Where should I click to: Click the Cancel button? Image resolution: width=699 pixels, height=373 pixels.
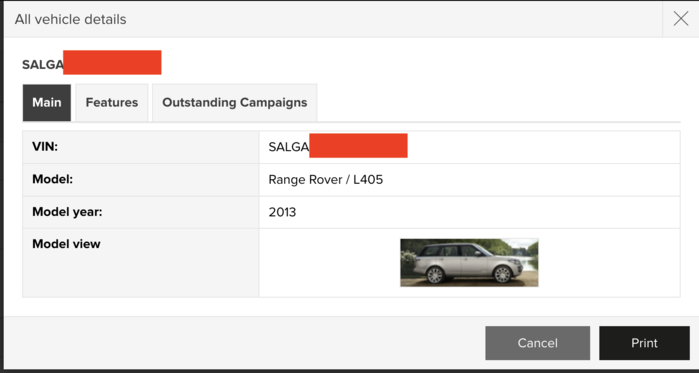point(538,343)
